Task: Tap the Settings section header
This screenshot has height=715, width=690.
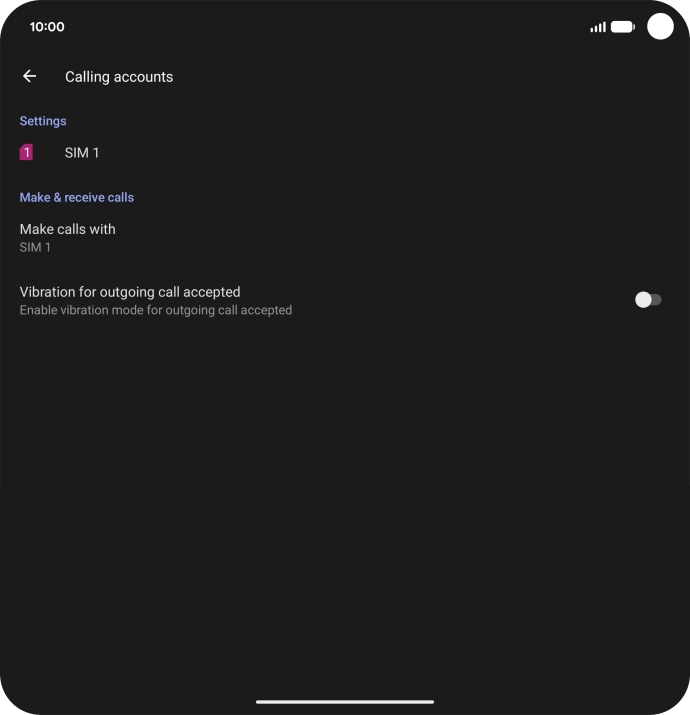Action: tap(43, 121)
